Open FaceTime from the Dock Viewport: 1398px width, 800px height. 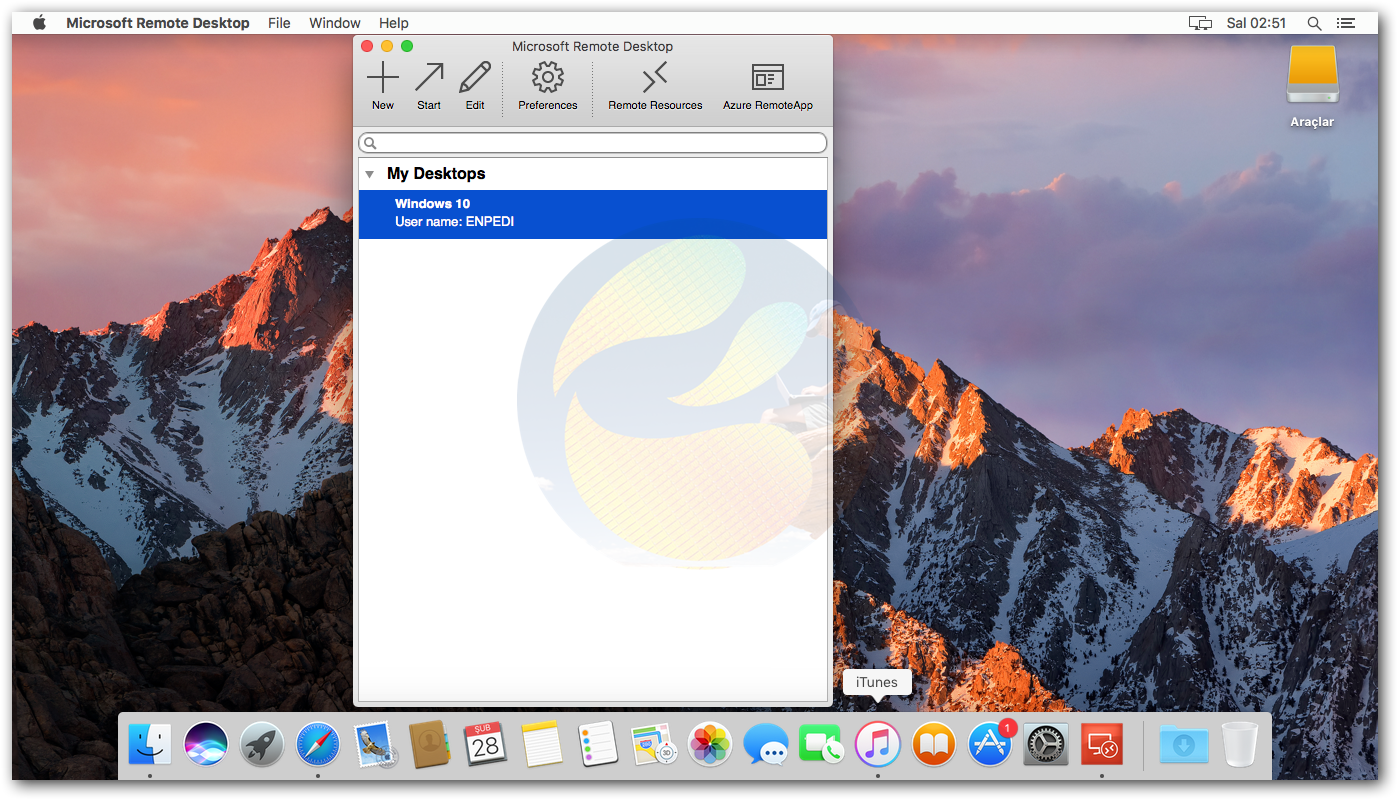[x=822, y=745]
